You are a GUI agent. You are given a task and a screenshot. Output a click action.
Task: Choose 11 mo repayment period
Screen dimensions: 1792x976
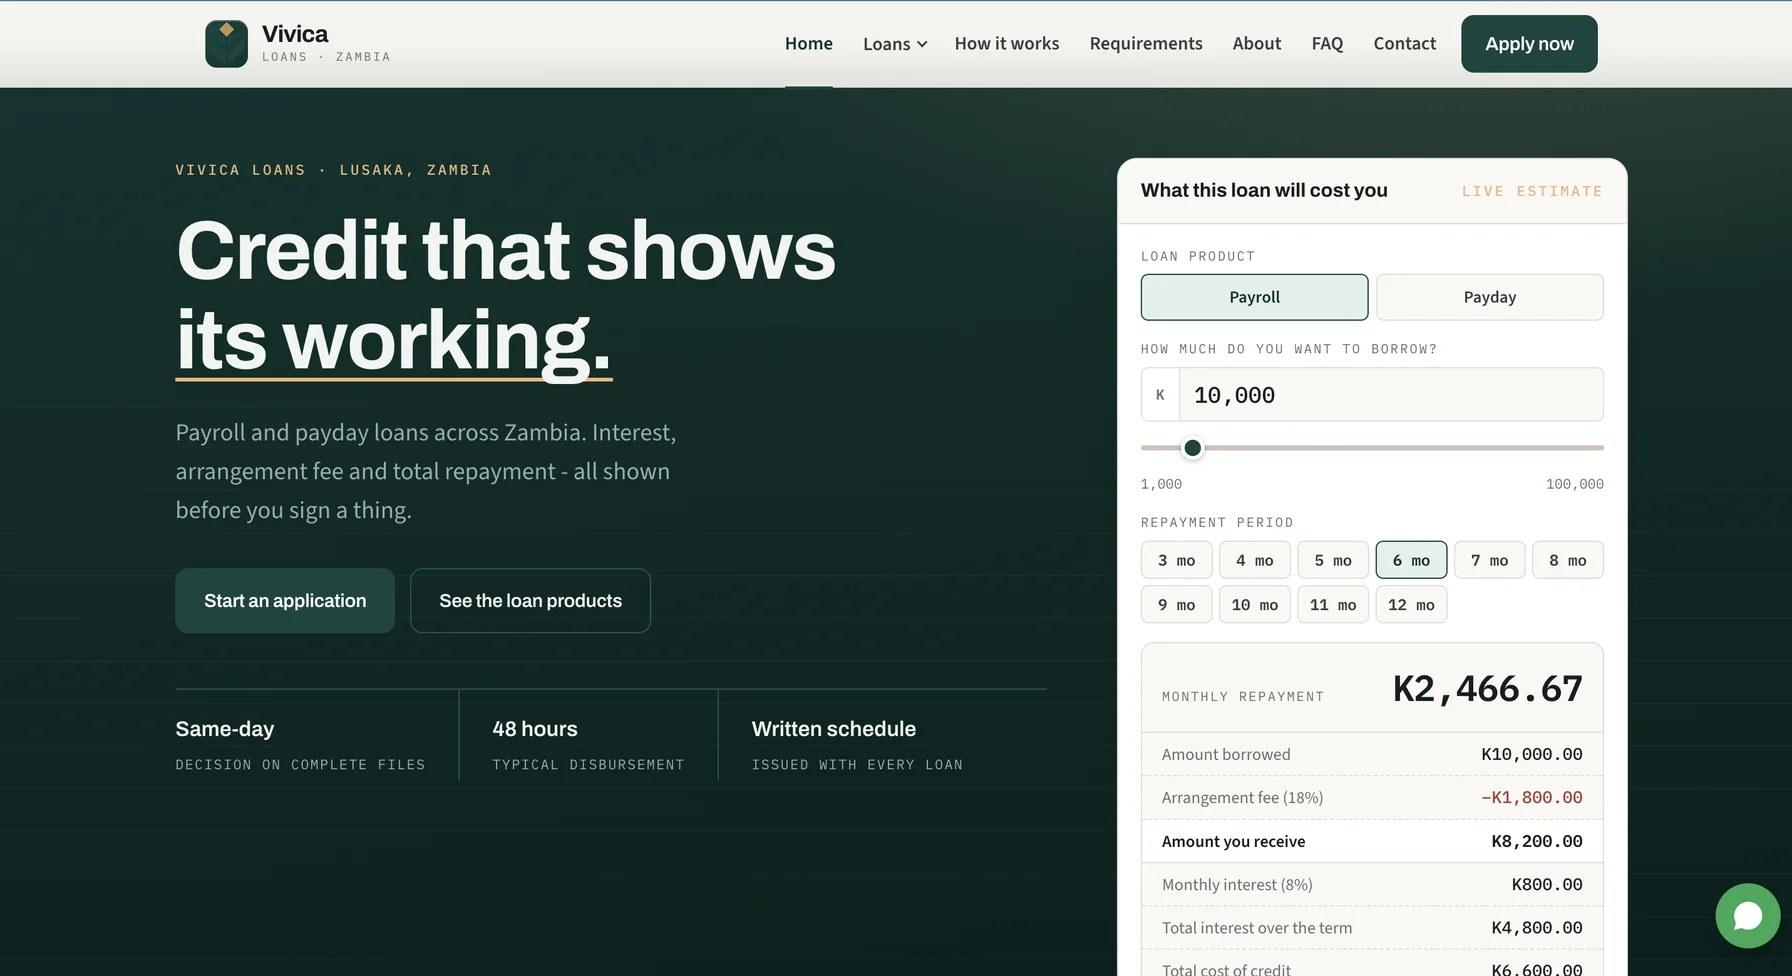point(1333,605)
